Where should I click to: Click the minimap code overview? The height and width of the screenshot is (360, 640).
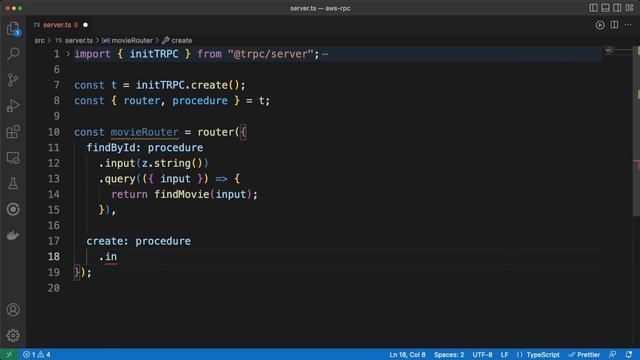618,51
